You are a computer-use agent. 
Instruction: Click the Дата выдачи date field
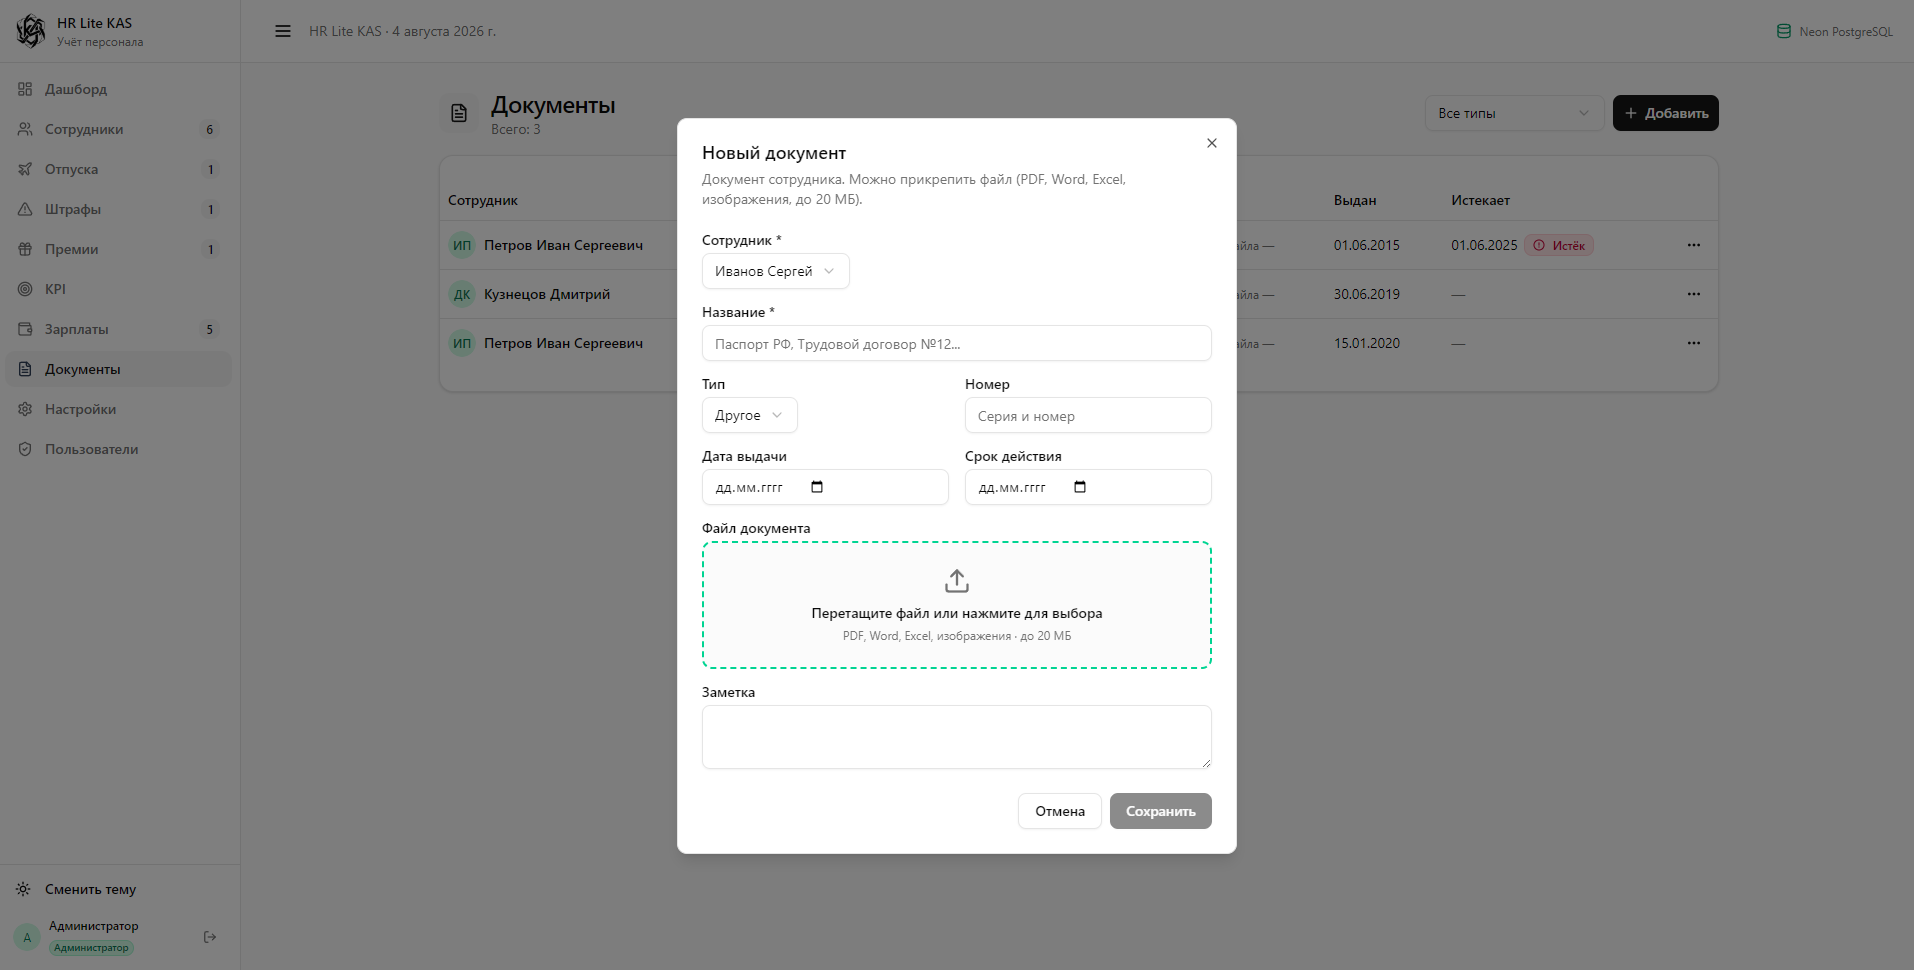coord(825,487)
